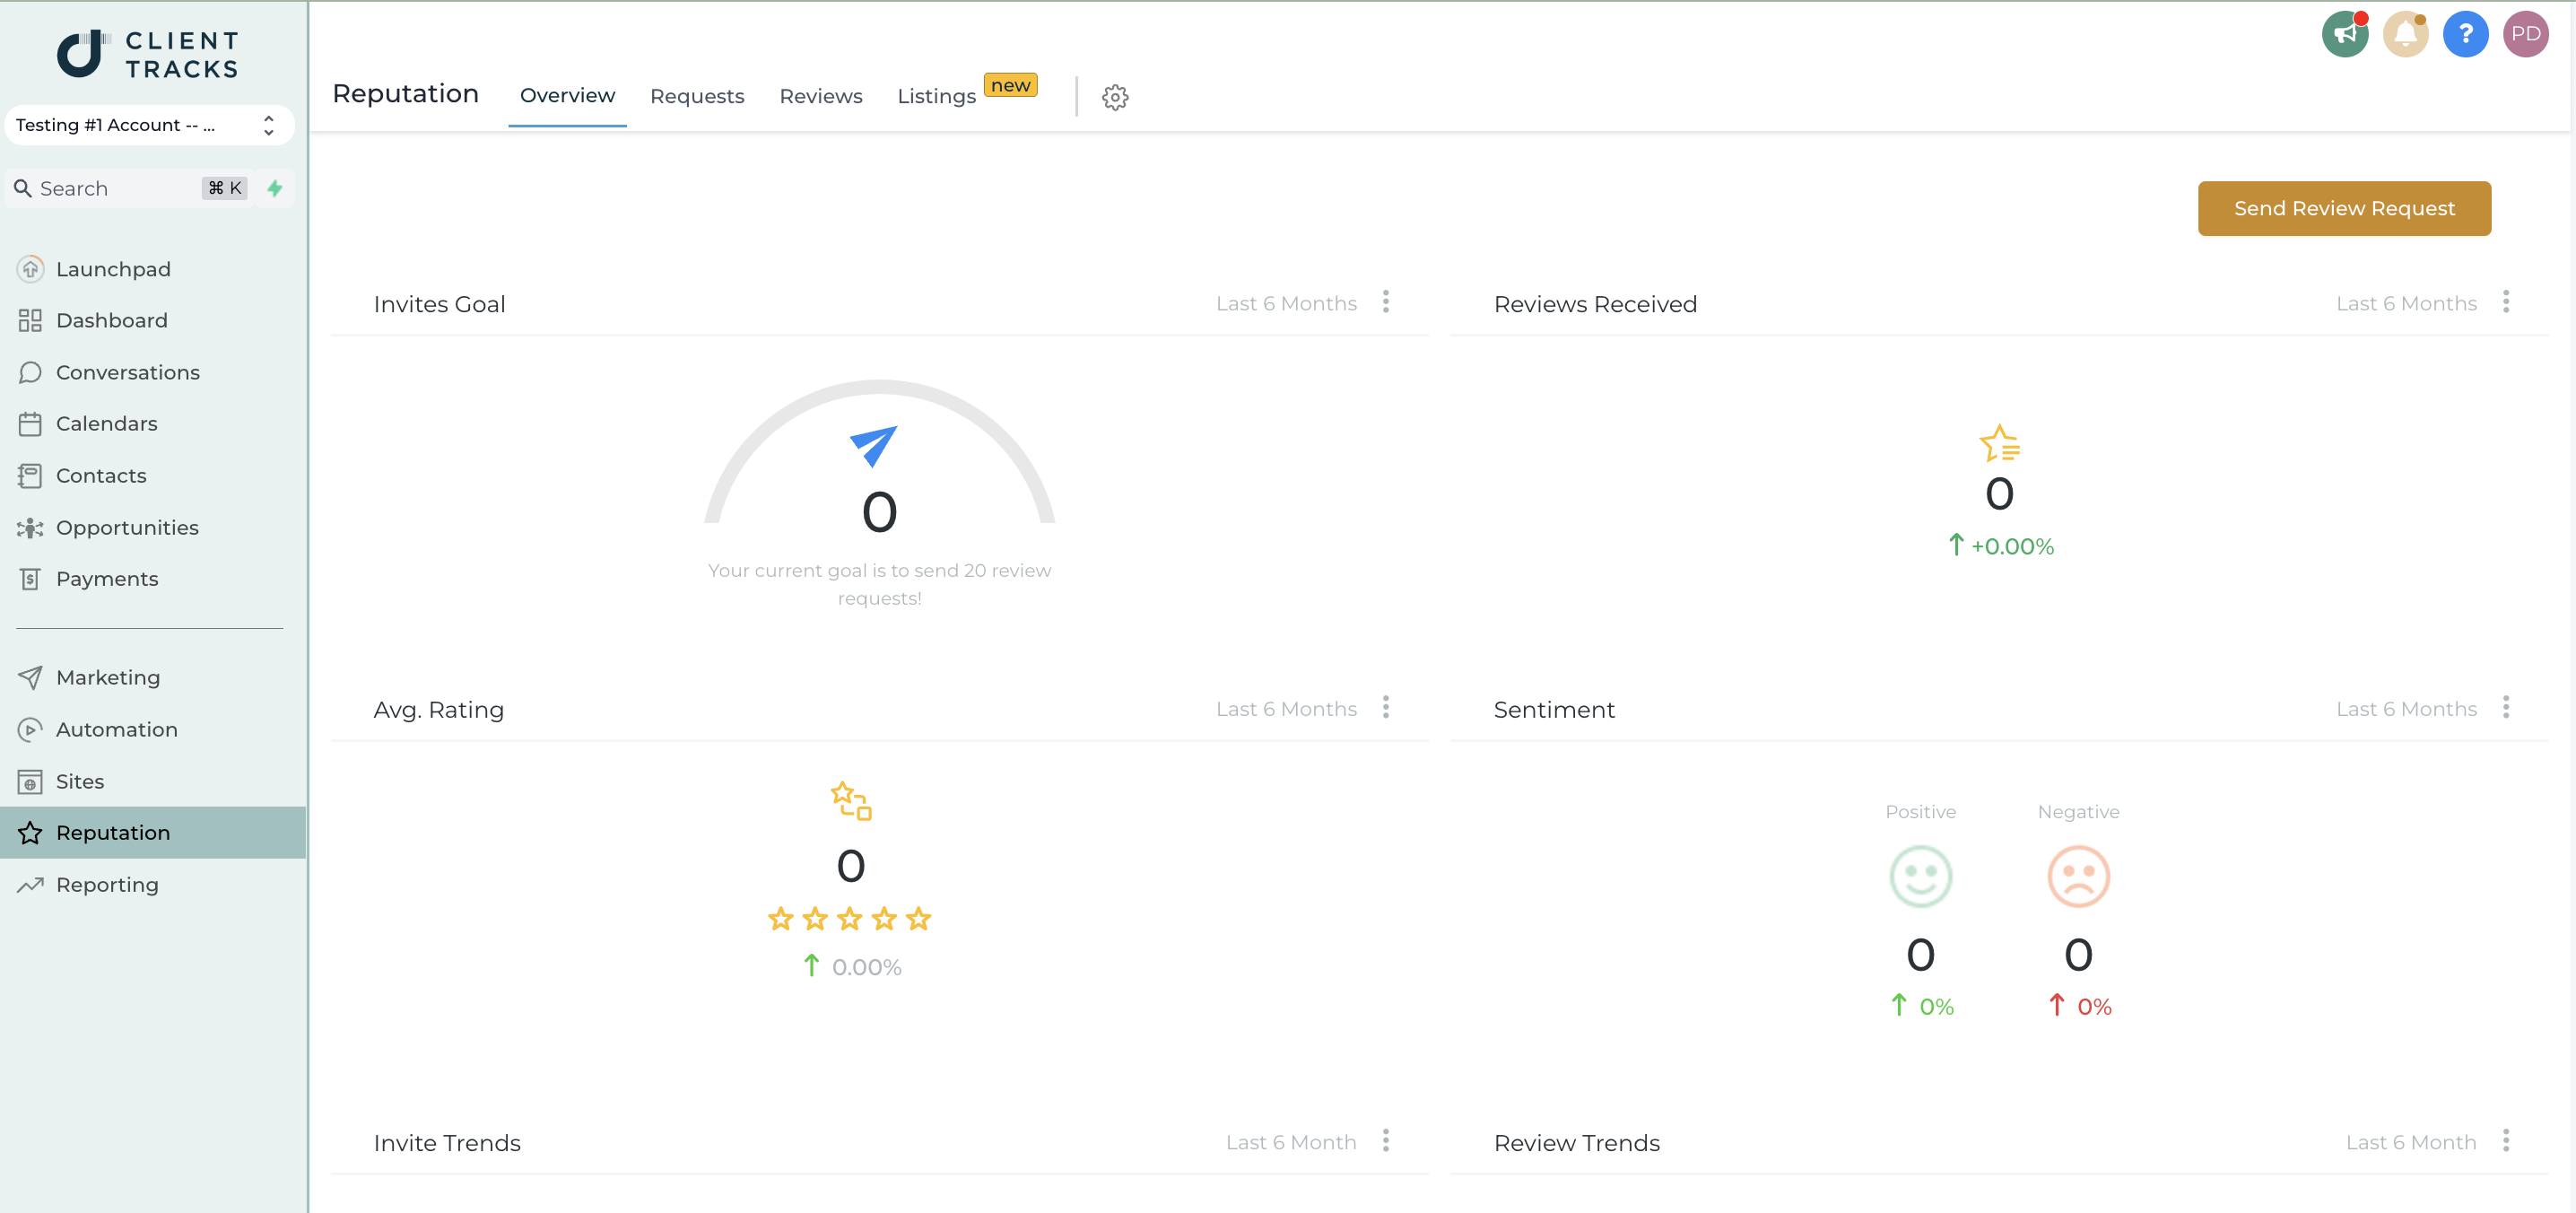The width and height of the screenshot is (2576, 1213).
Task: Expand the Avg. Rating options menu
Action: 1385,709
